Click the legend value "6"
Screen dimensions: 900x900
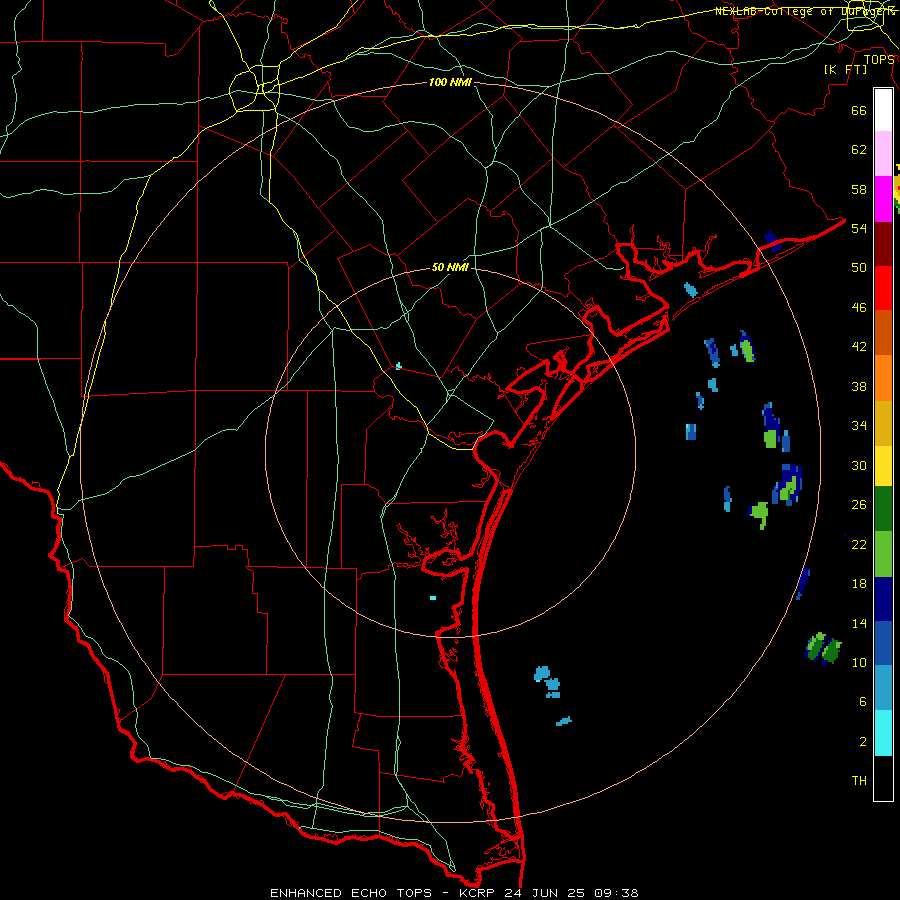[863, 702]
